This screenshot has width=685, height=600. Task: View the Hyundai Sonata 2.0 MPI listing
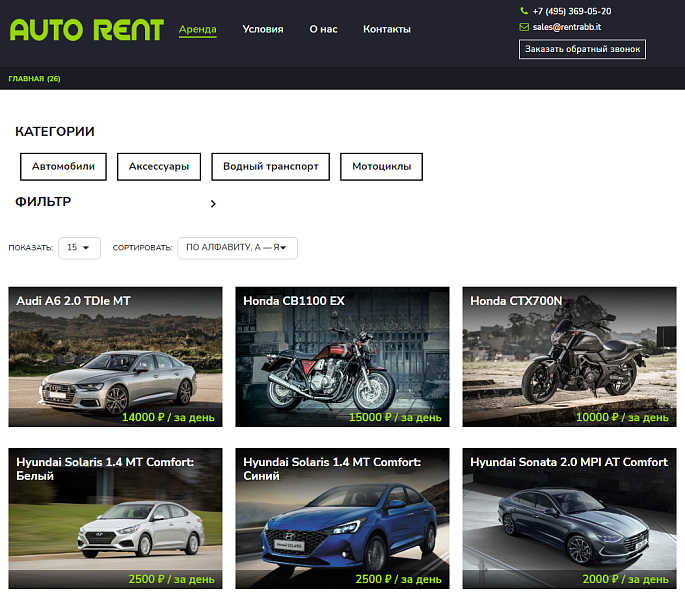569,518
